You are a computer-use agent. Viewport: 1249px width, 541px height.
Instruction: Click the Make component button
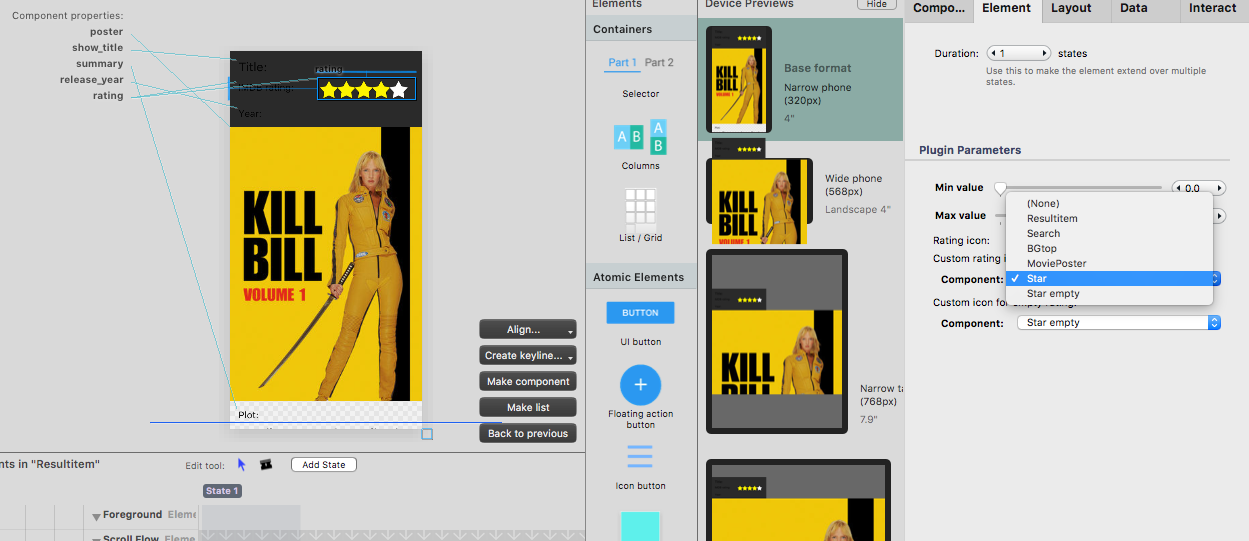[528, 381]
